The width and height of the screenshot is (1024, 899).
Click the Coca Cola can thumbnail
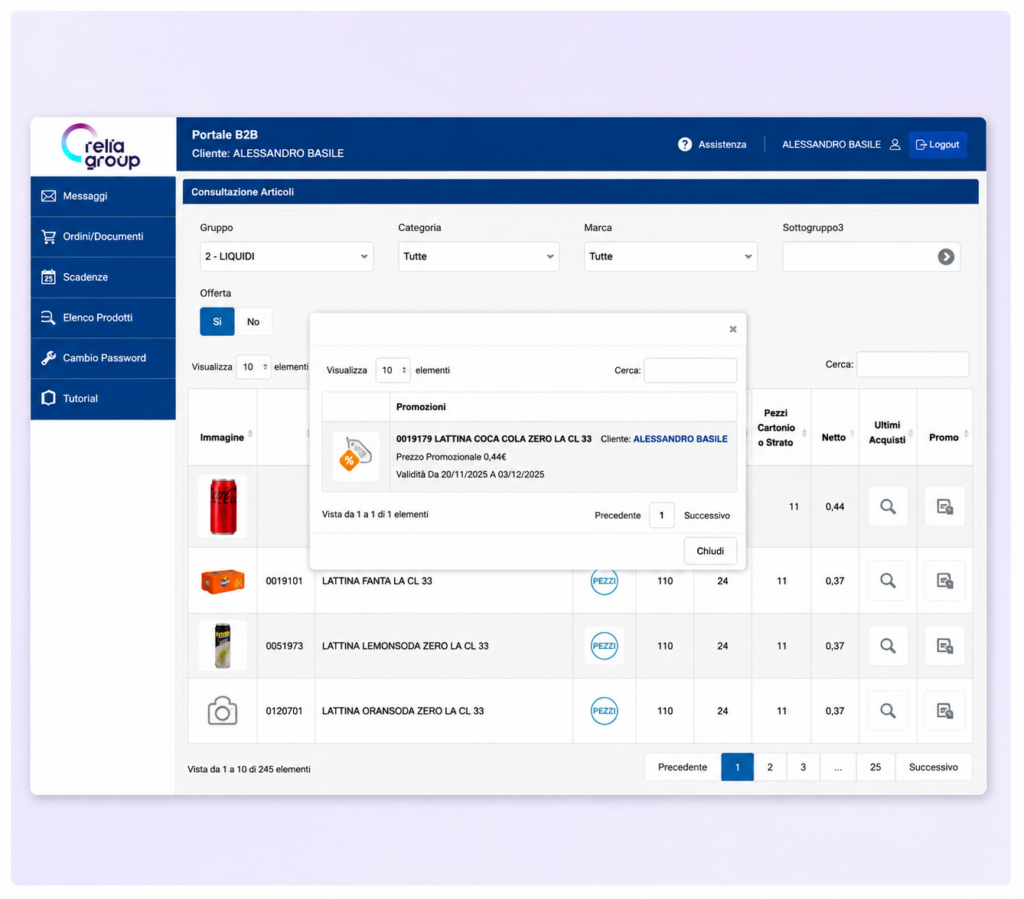[x=223, y=506]
